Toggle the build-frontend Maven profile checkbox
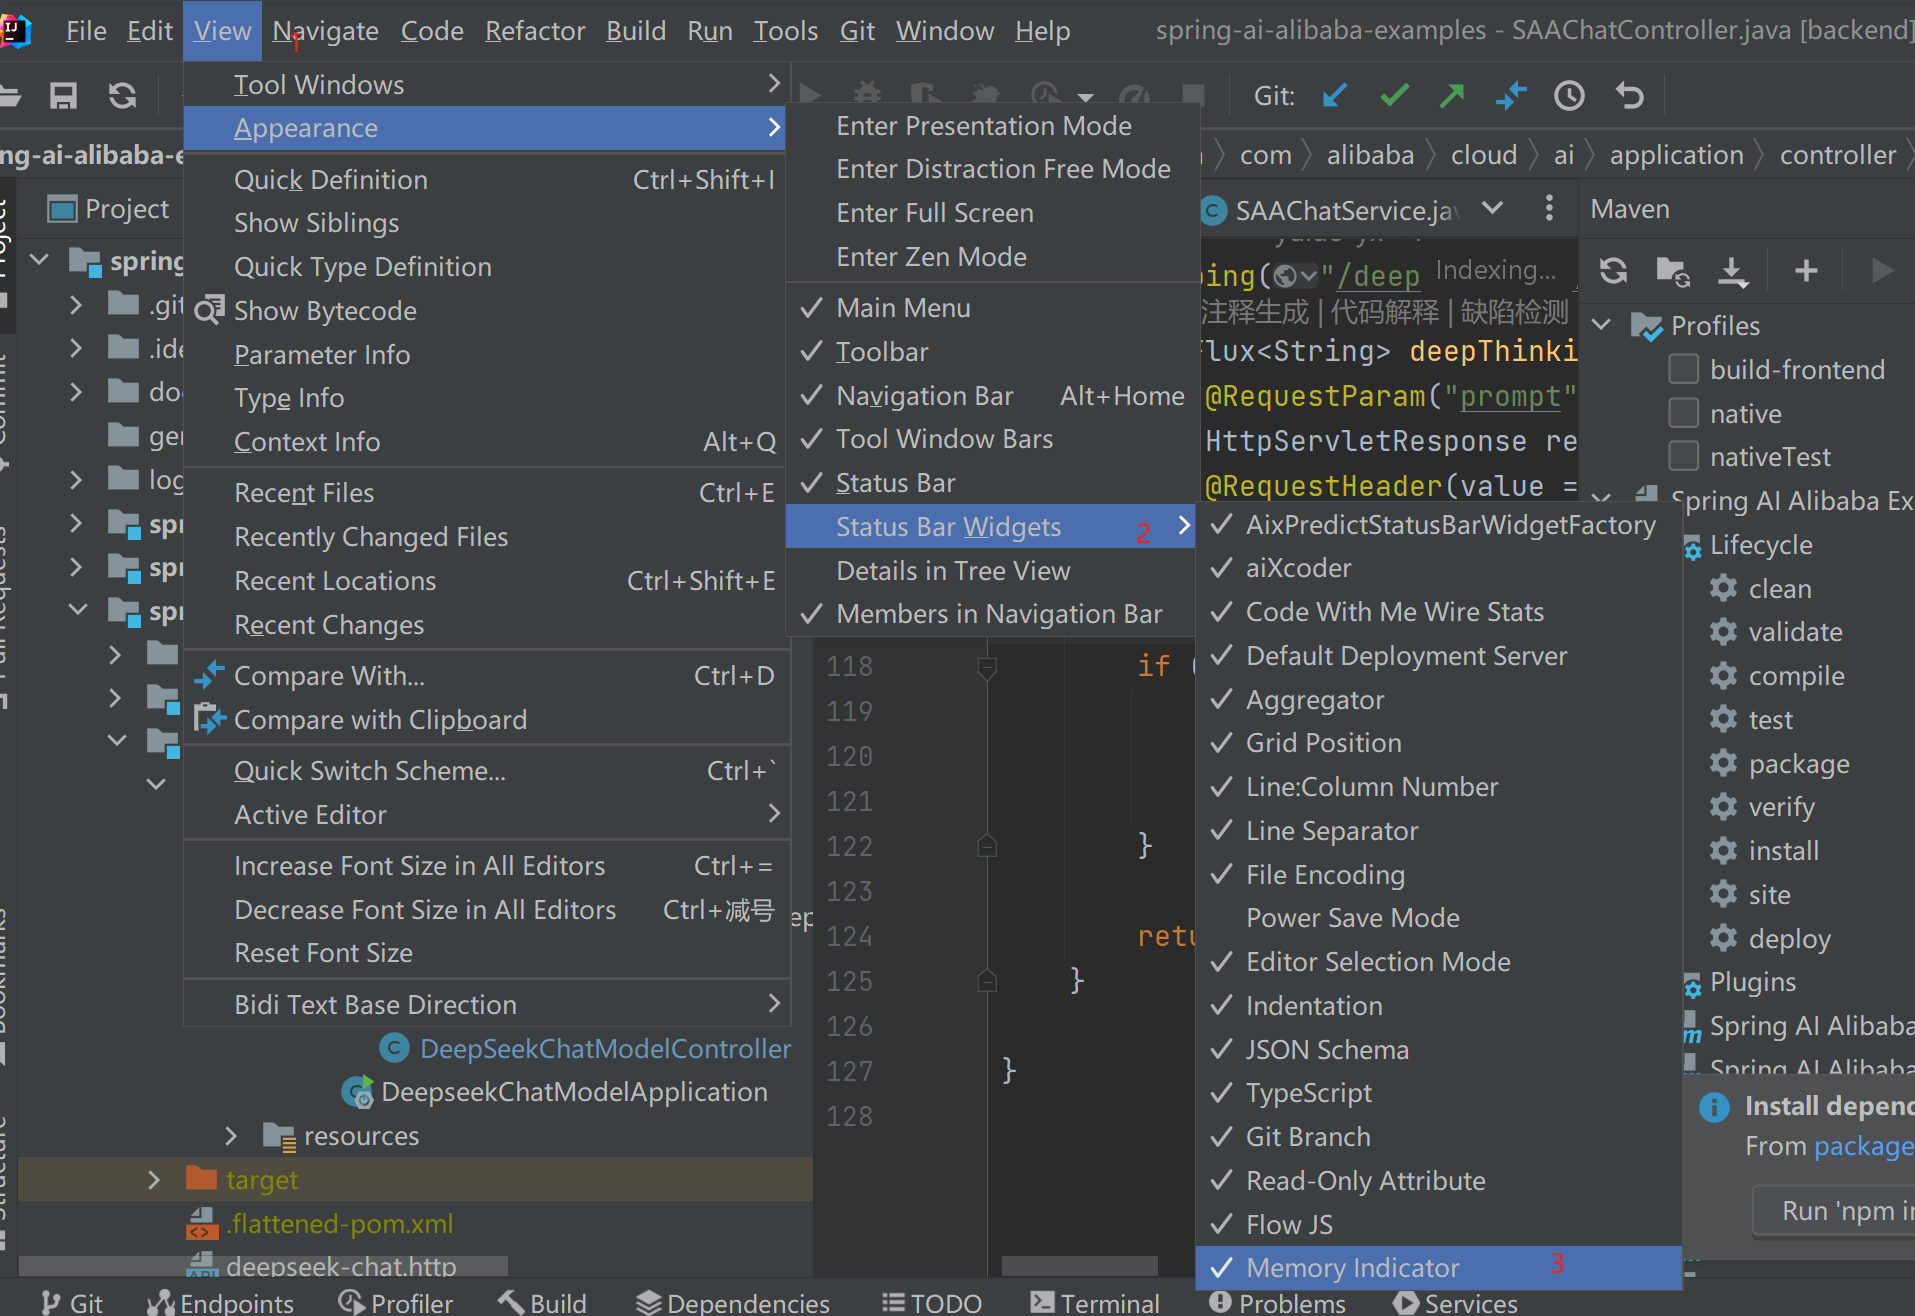 pos(1684,369)
